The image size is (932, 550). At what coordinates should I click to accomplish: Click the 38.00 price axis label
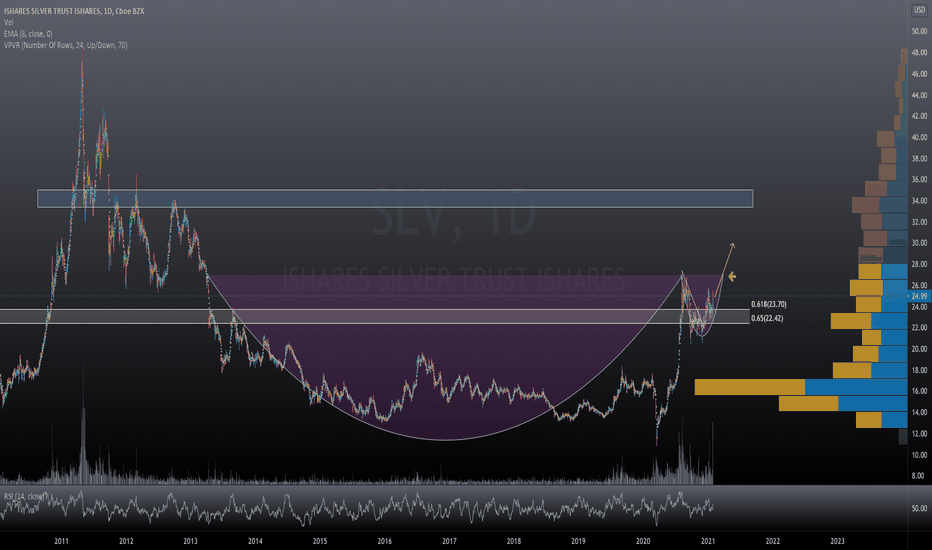919,158
